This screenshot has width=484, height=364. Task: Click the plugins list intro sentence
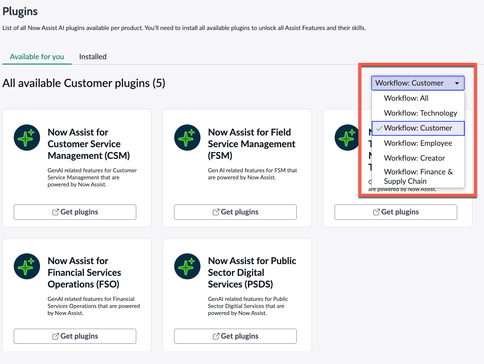pos(184,28)
